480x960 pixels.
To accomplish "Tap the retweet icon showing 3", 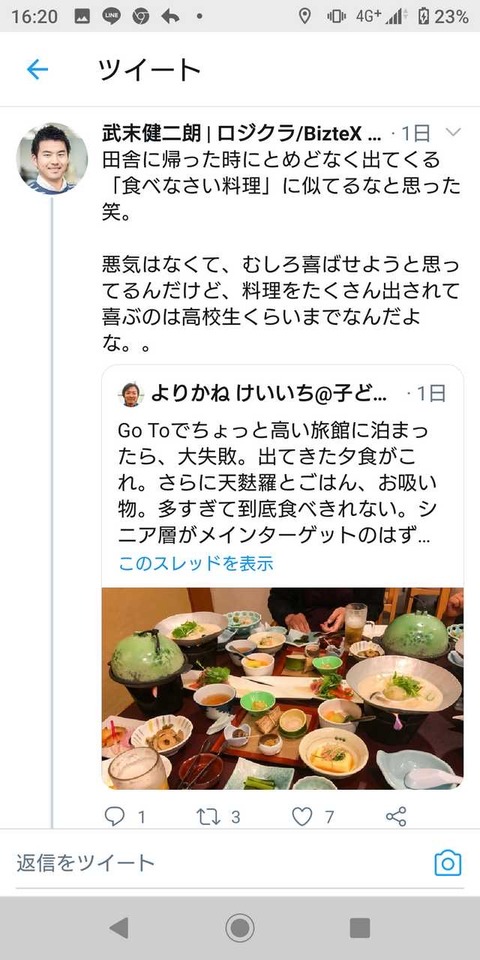I will [209, 816].
